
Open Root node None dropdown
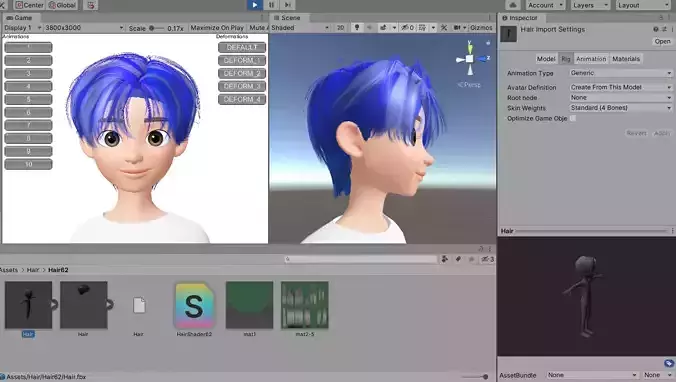point(621,97)
